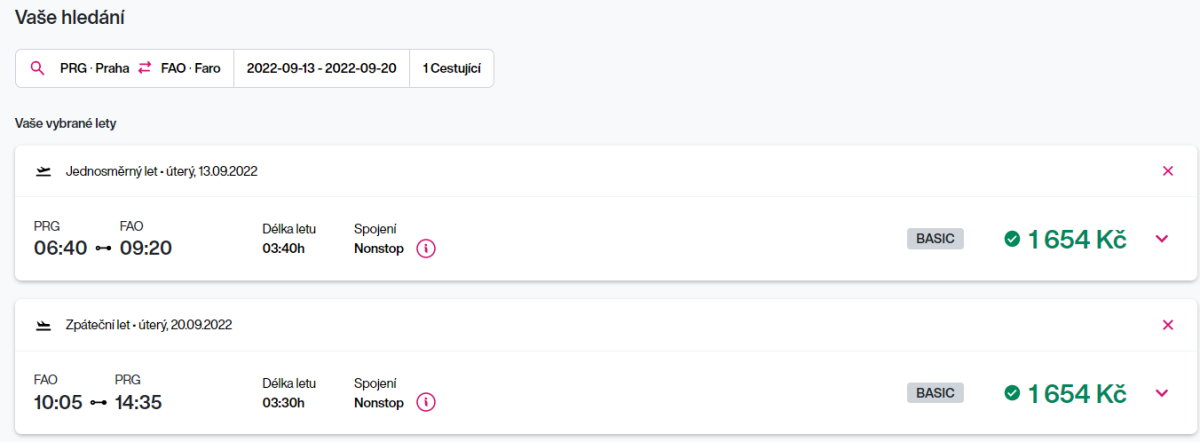Remove the outbound flight on 13.09.2022
The image size is (1200, 442).
(x=1168, y=171)
